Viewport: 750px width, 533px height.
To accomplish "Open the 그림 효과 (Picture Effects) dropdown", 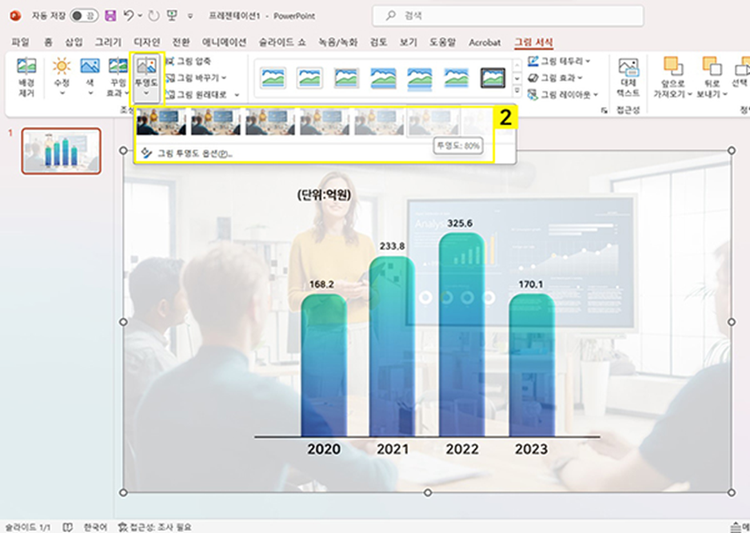I will (555, 78).
